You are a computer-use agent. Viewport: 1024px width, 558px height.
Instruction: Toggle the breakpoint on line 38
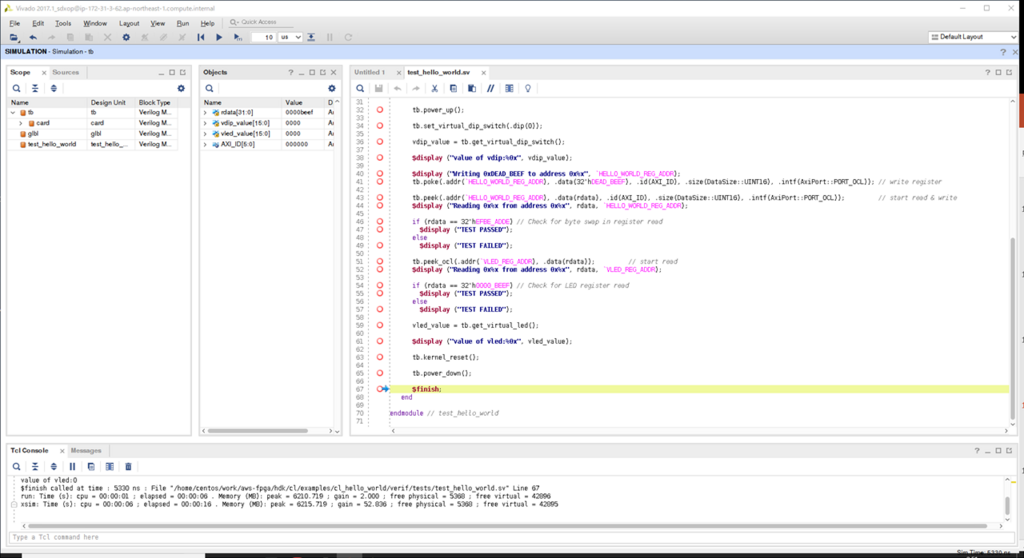coord(379,157)
